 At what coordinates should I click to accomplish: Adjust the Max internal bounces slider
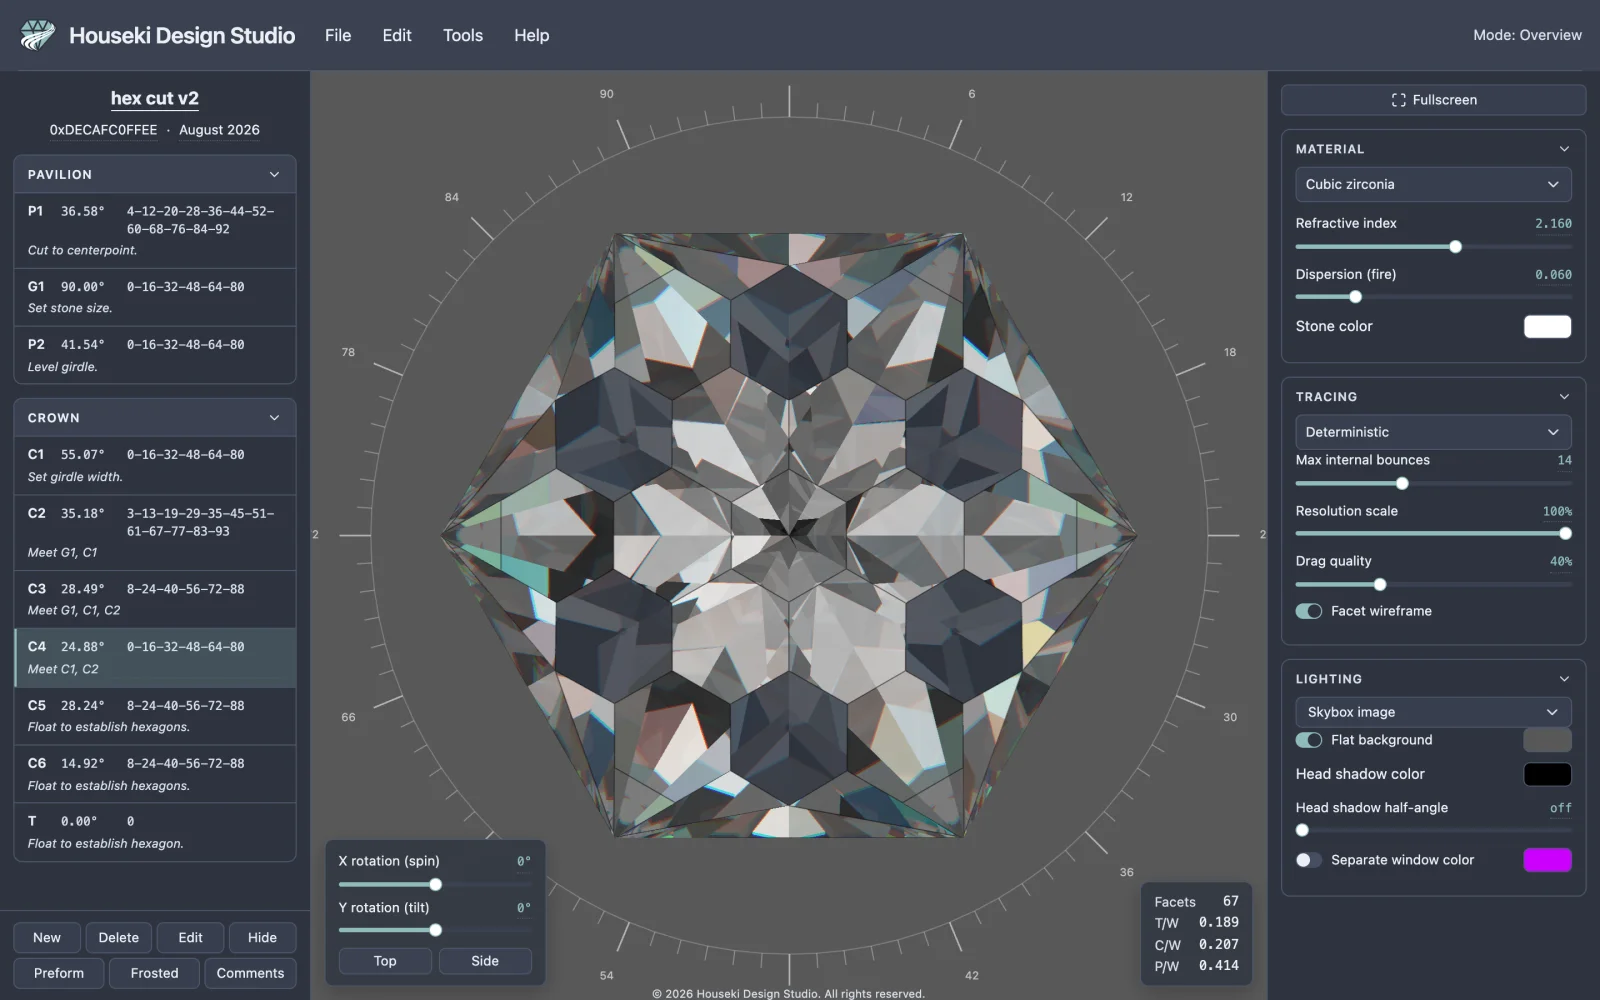(x=1433, y=484)
